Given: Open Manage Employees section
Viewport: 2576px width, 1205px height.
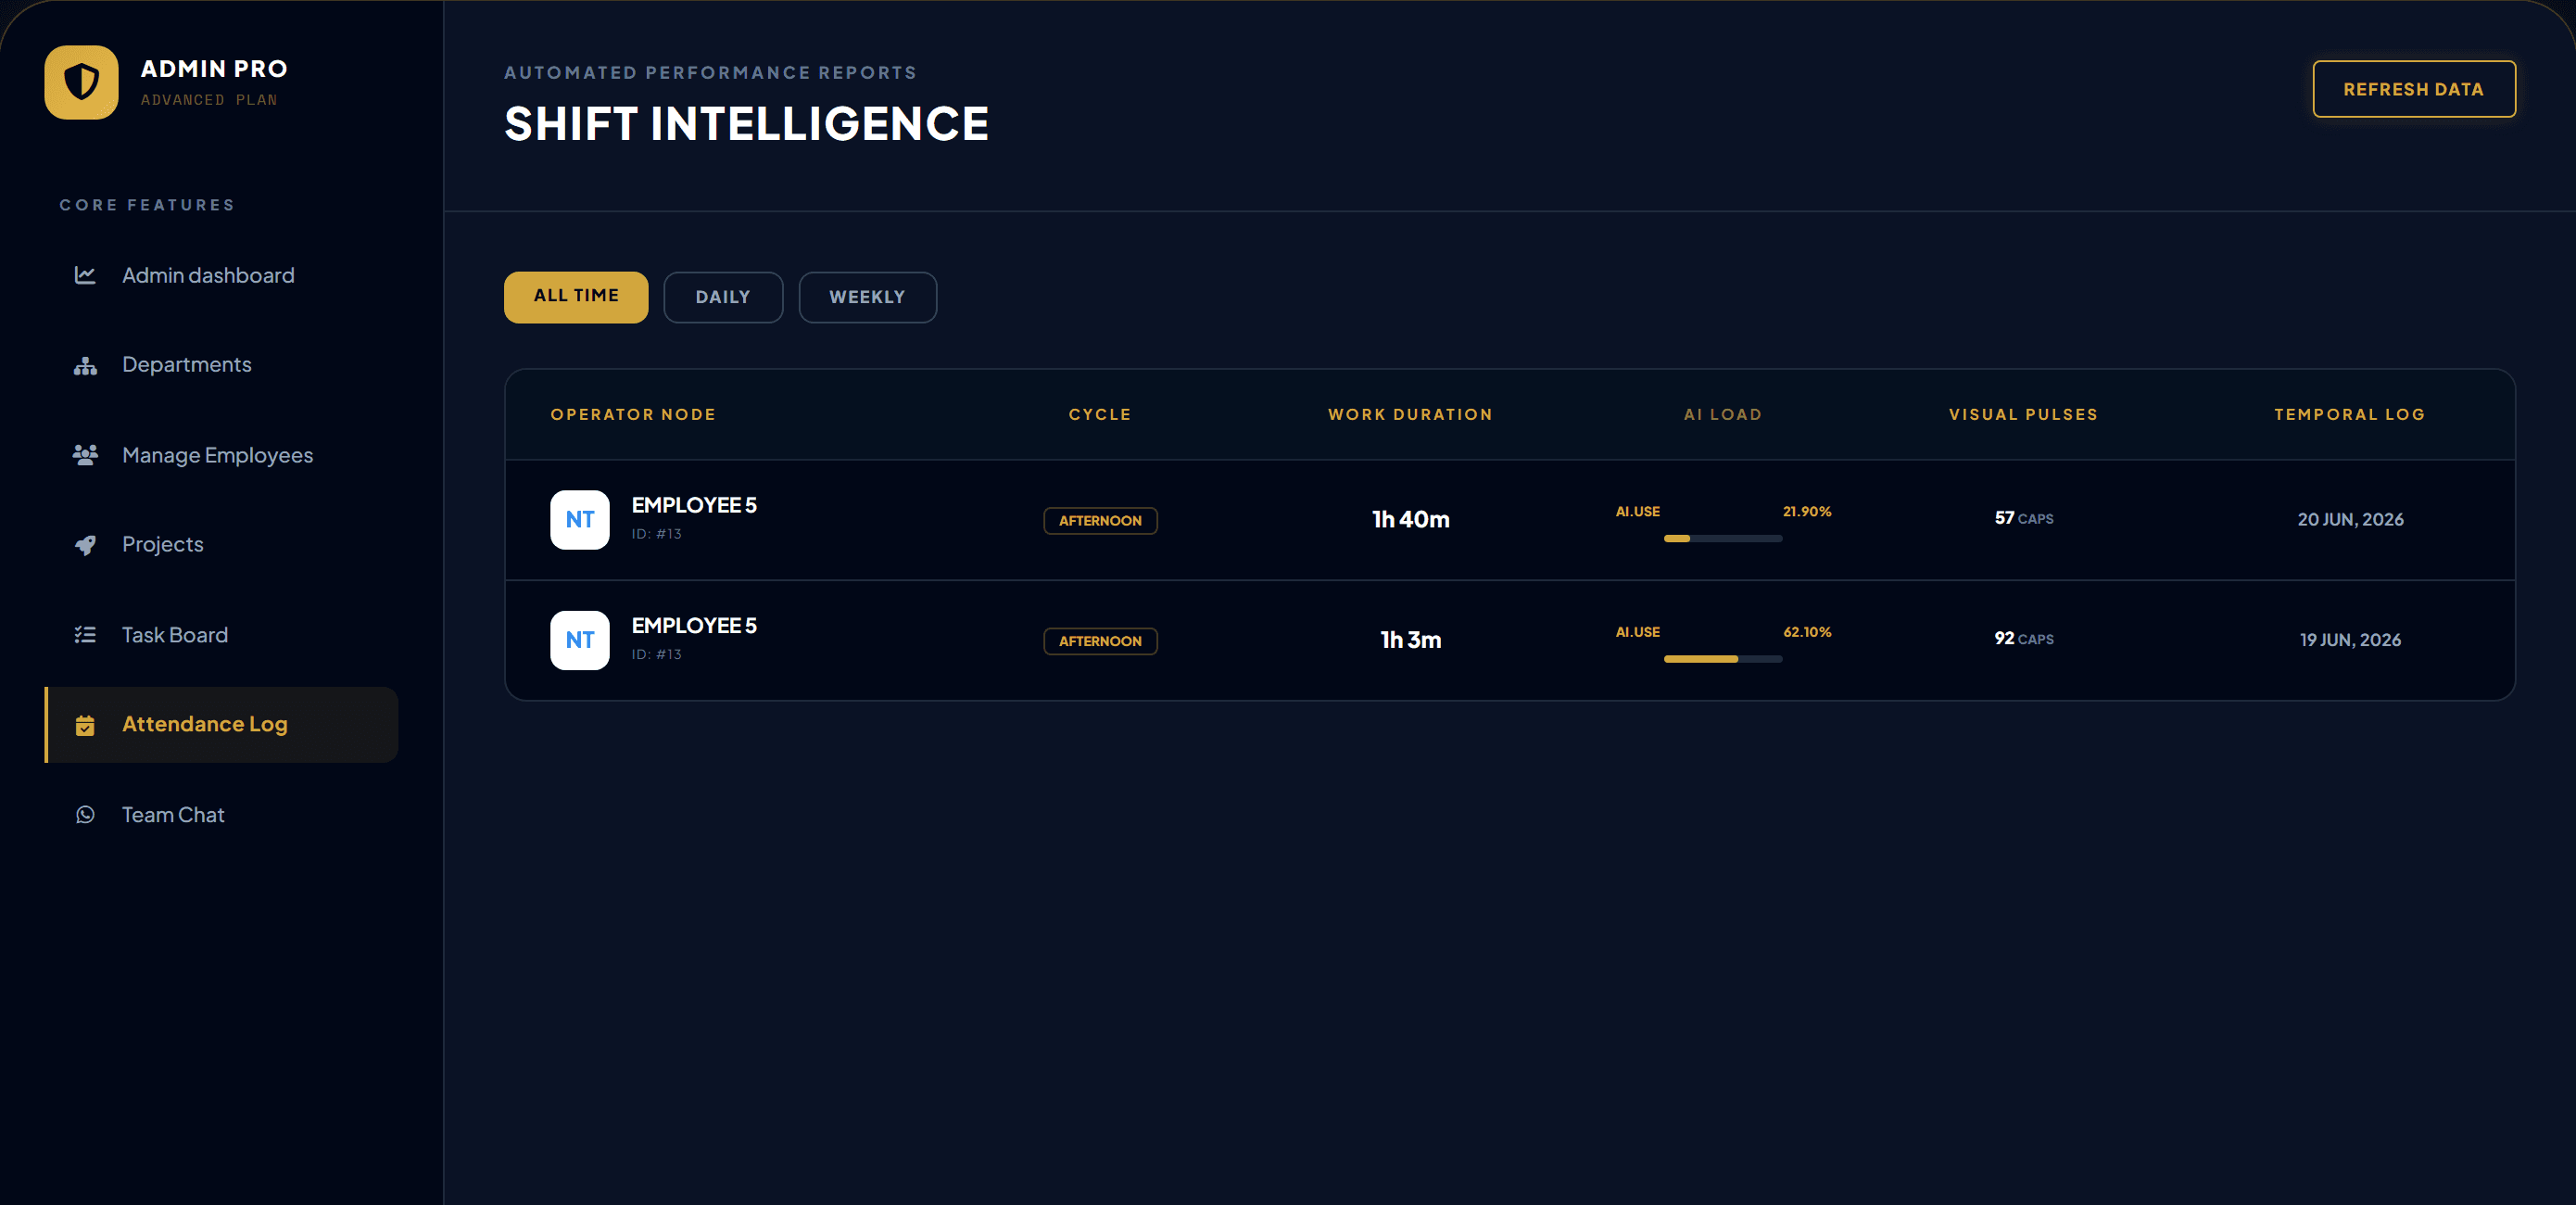Looking at the screenshot, I should (222, 455).
